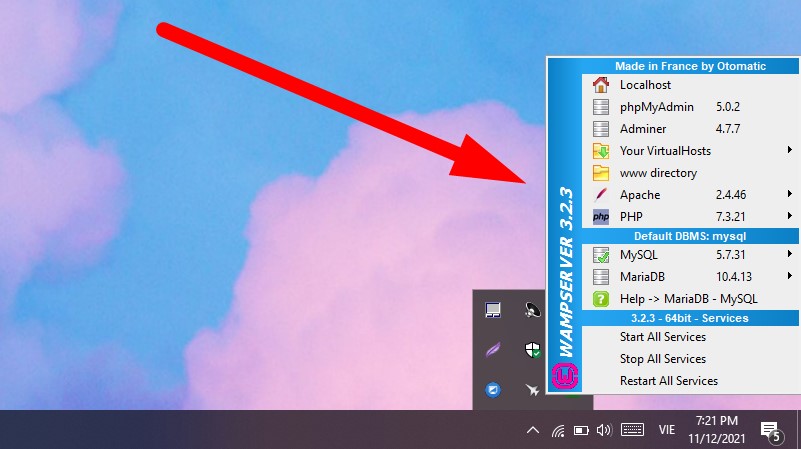Click the Adminer database icon
Viewport: 801px width, 449px height.
(x=601, y=129)
